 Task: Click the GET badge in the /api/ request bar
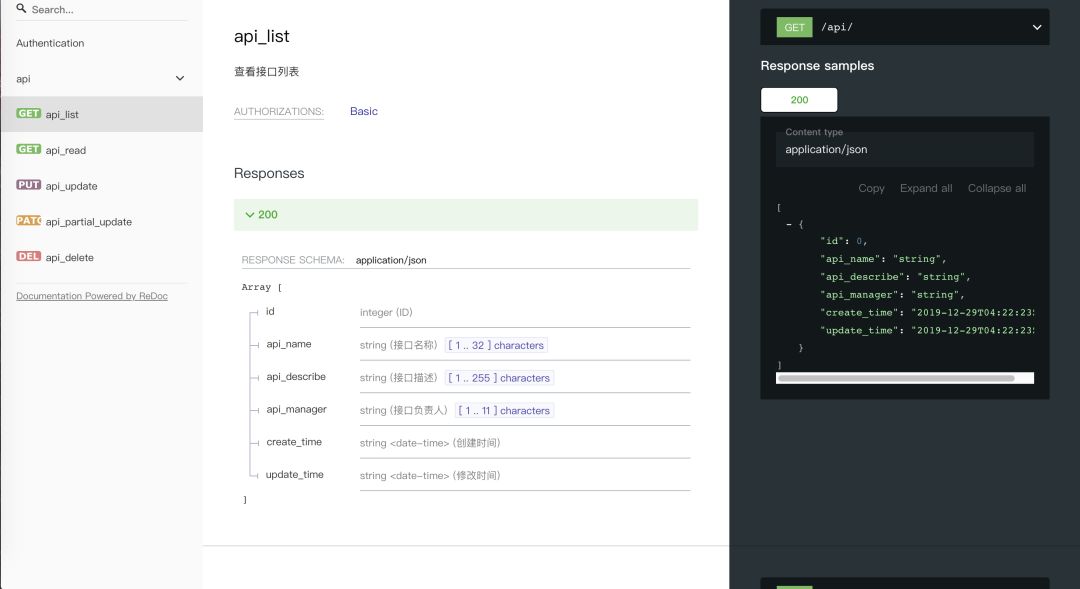793,27
